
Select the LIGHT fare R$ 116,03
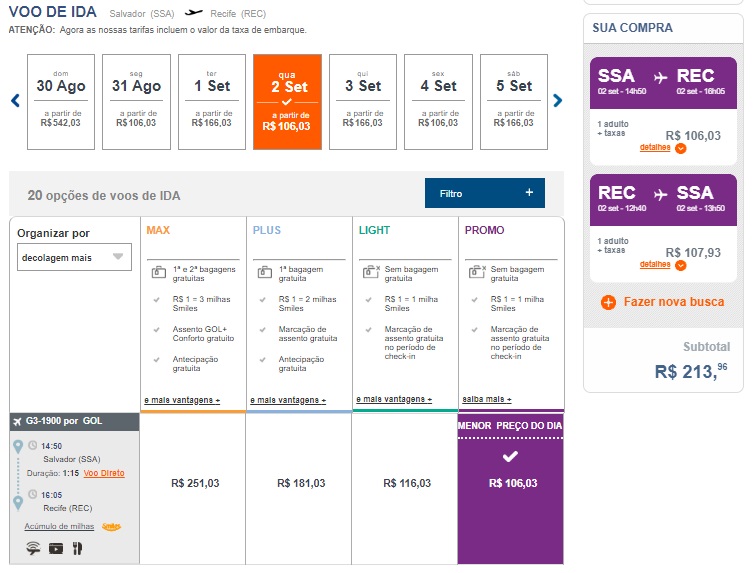[x=404, y=483]
